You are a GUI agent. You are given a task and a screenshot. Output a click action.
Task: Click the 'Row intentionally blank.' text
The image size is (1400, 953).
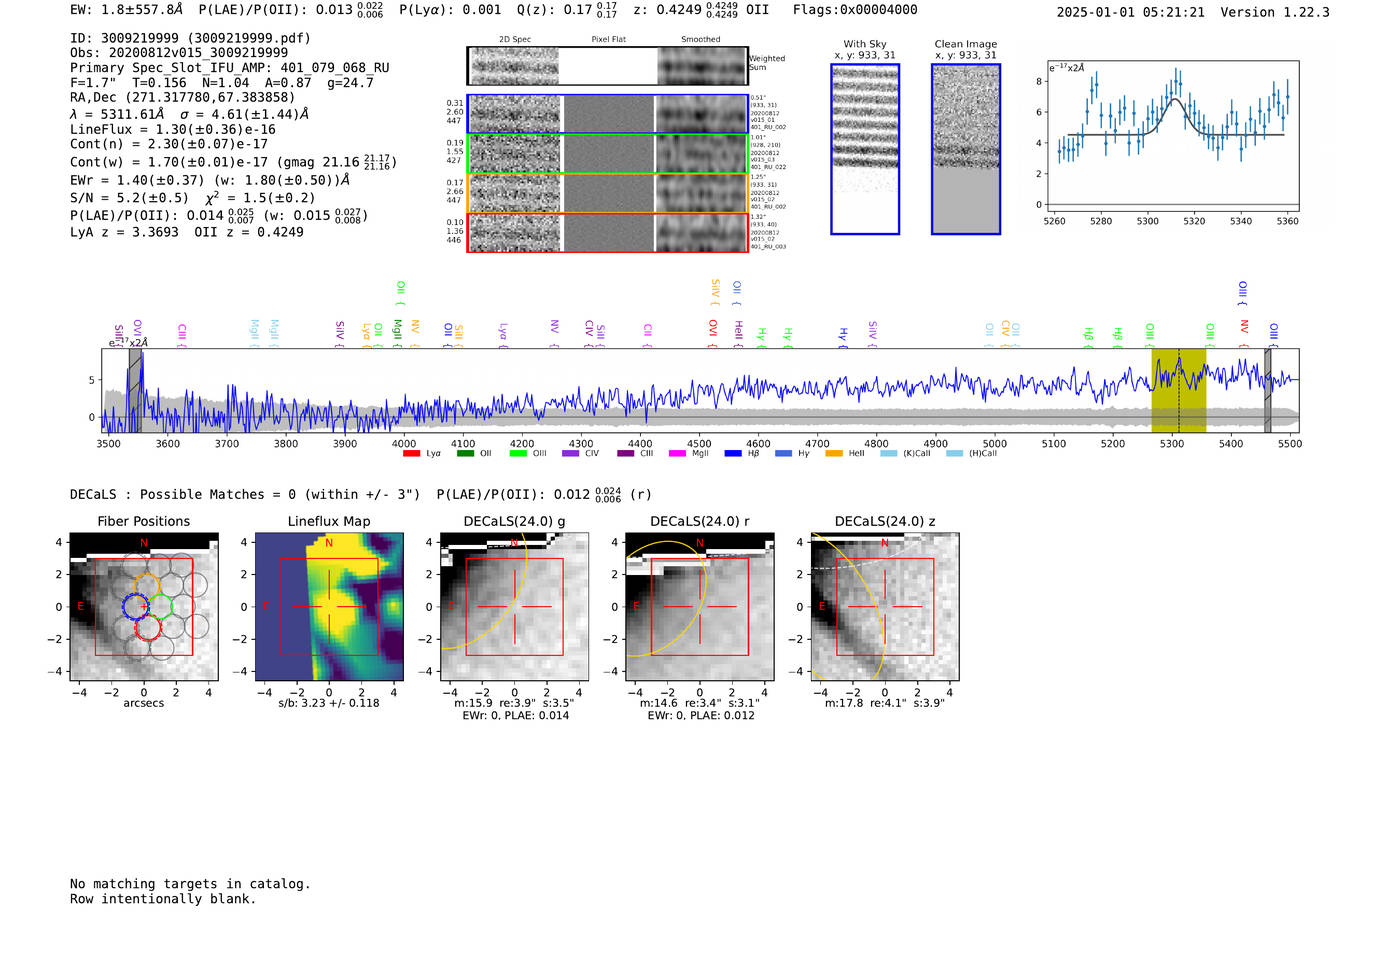[163, 899]
